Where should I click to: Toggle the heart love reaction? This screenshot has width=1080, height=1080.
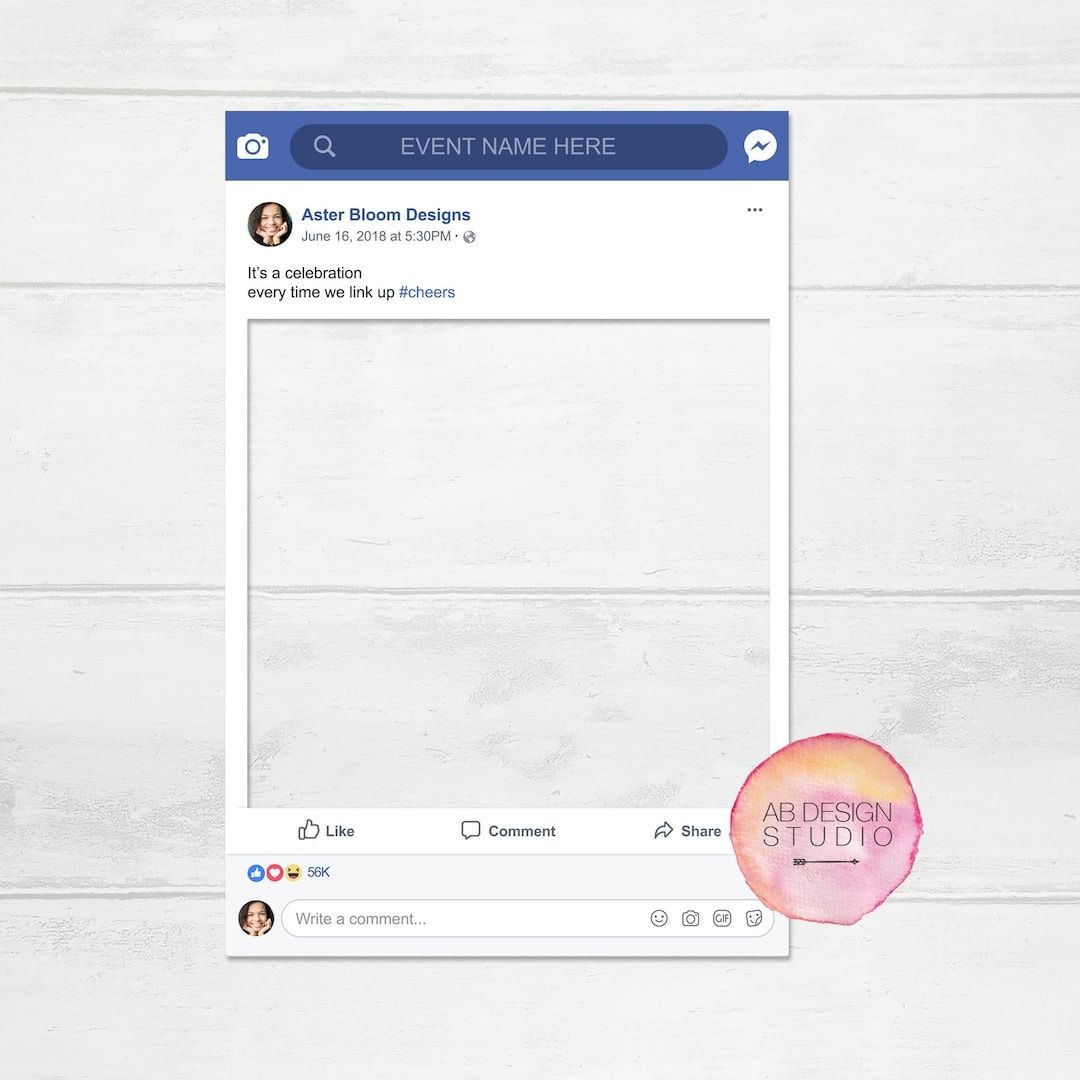coord(274,872)
